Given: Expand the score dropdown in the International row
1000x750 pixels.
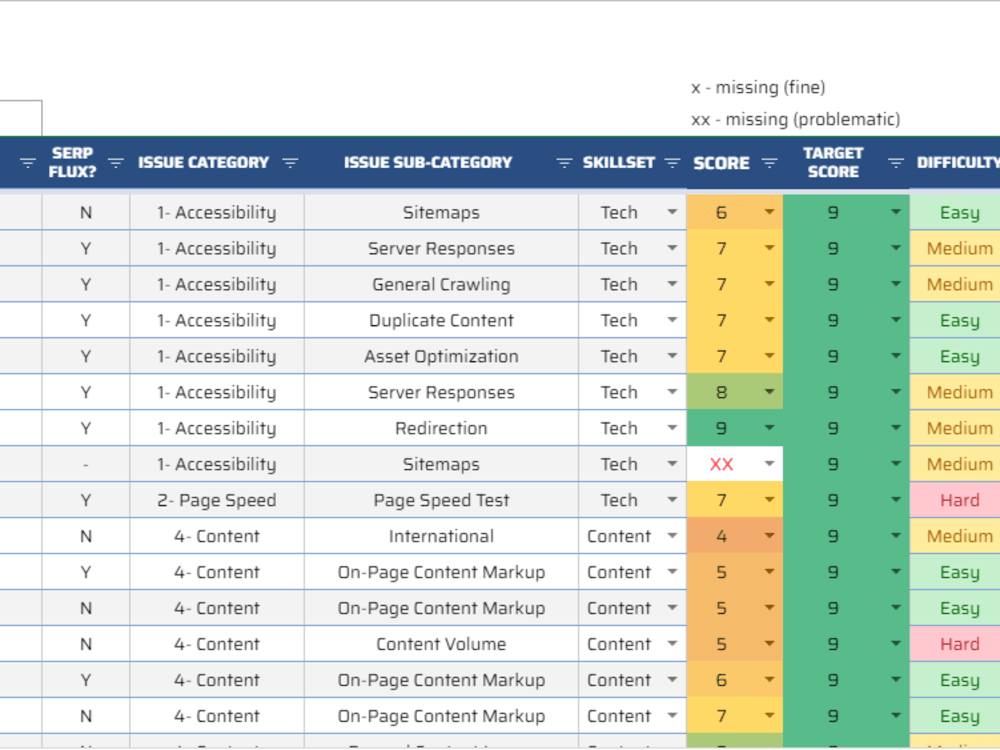Looking at the screenshot, I should tap(770, 536).
